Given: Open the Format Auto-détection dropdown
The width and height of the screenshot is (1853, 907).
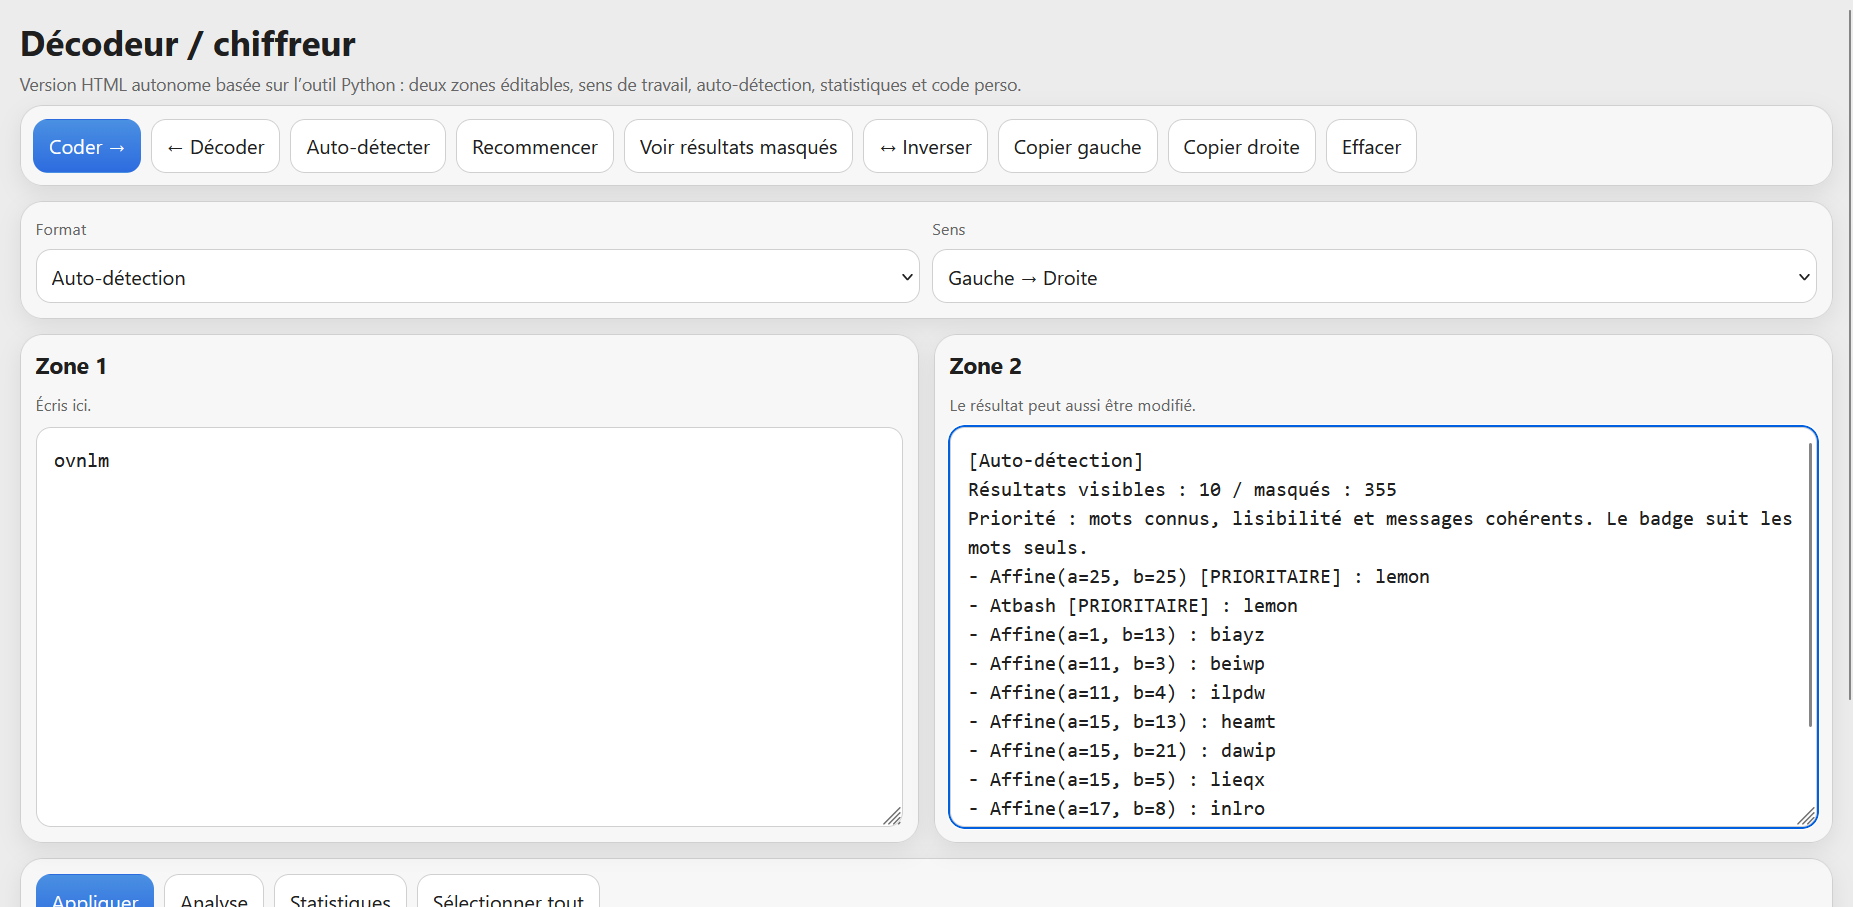Looking at the screenshot, I should click(478, 277).
